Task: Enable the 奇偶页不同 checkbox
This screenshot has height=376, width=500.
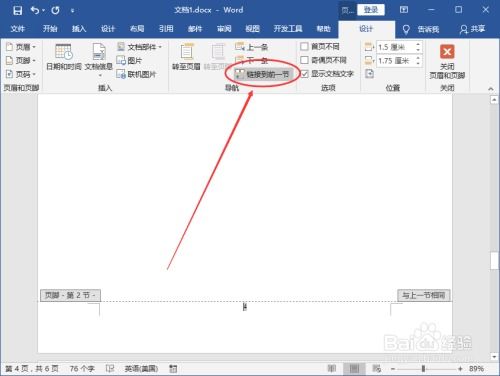Action: (x=304, y=60)
